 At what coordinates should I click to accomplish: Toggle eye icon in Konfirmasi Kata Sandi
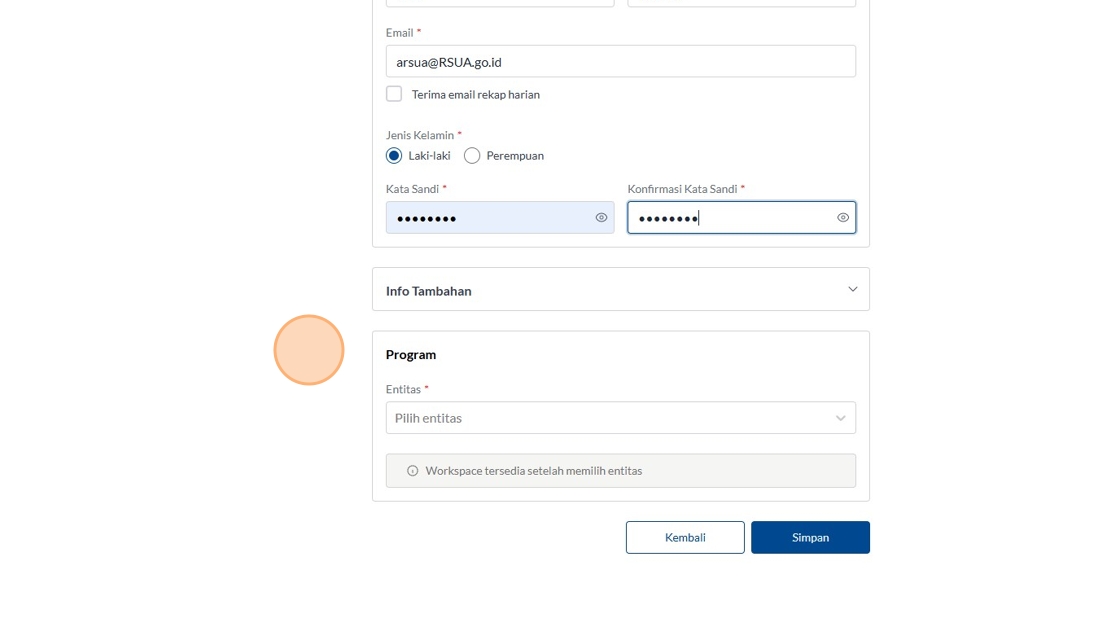pyautogui.click(x=843, y=217)
